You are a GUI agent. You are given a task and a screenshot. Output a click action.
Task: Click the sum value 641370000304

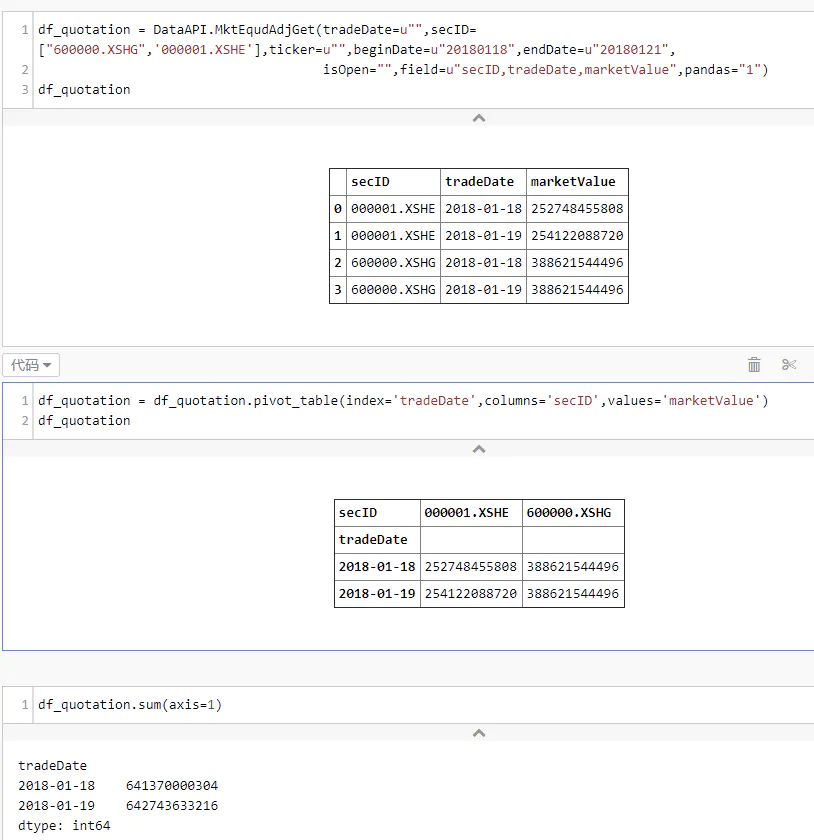(172, 785)
